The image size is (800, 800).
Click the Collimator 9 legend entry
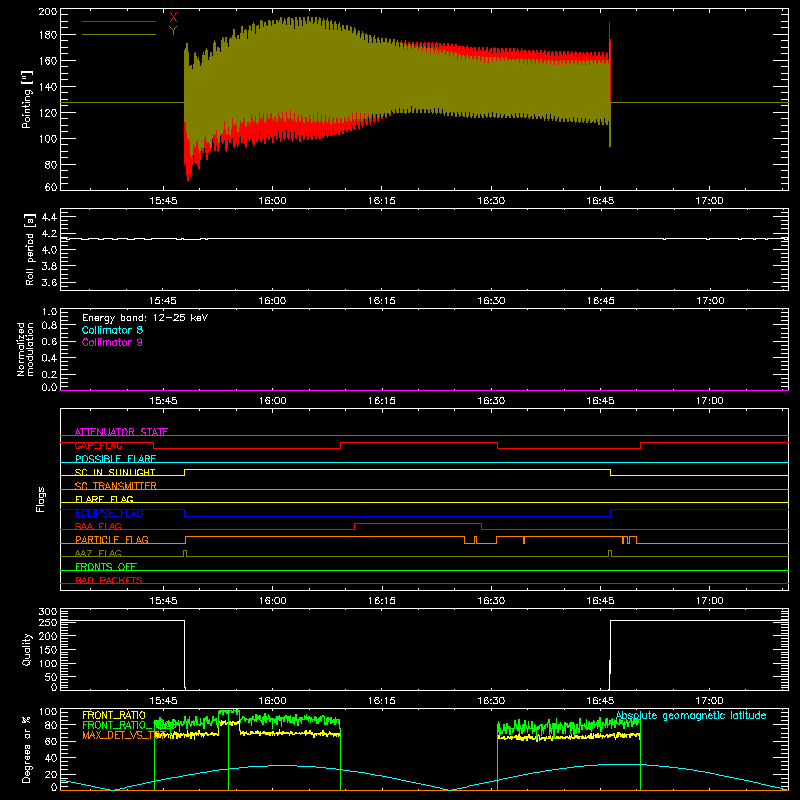[112, 342]
